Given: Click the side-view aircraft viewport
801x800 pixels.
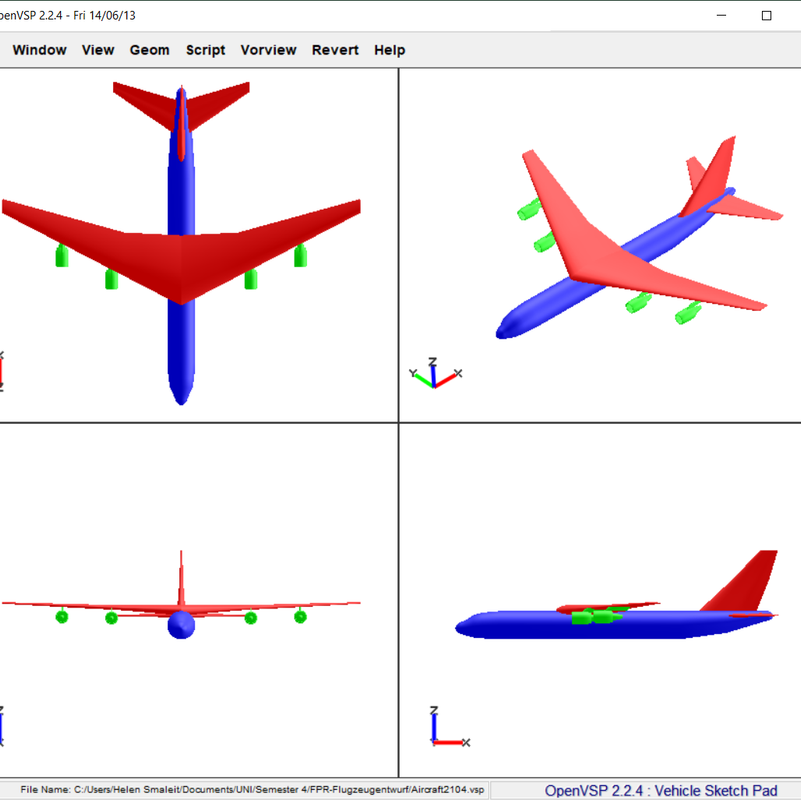Looking at the screenshot, I should 600,600.
